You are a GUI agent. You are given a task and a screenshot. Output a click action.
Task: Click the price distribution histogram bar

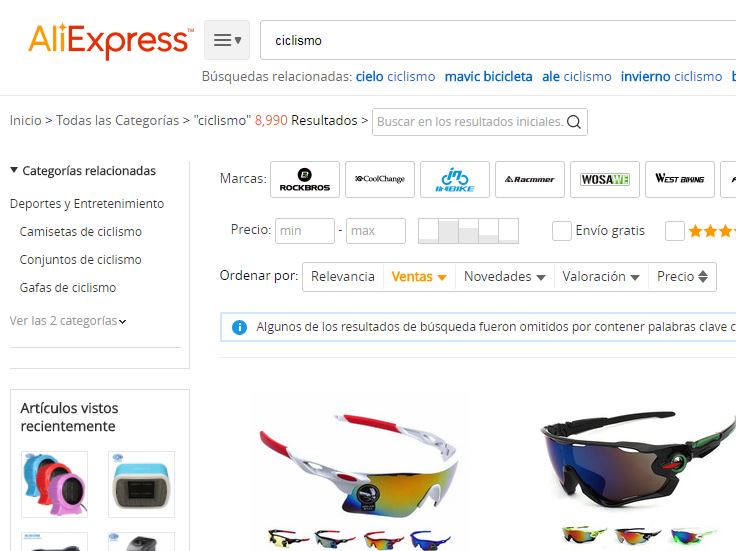(x=468, y=231)
